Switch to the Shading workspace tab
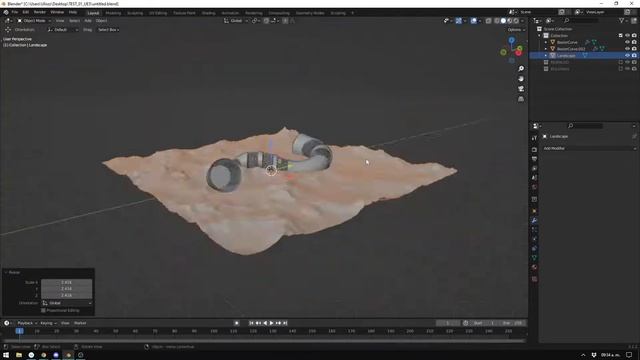The height and width of the screenshot is (360, 640). (208, 13)
